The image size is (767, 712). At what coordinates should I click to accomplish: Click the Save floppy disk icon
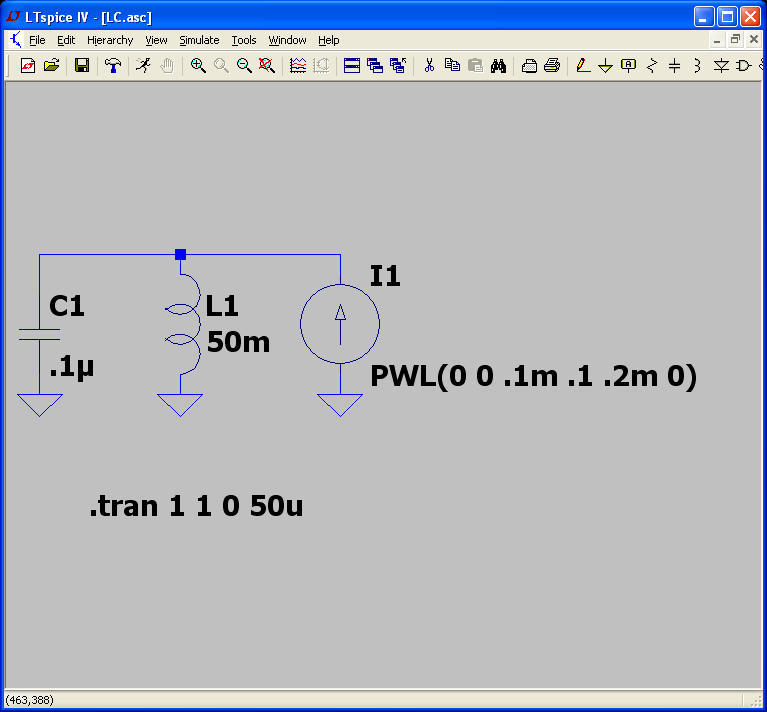tap(82, 66)
